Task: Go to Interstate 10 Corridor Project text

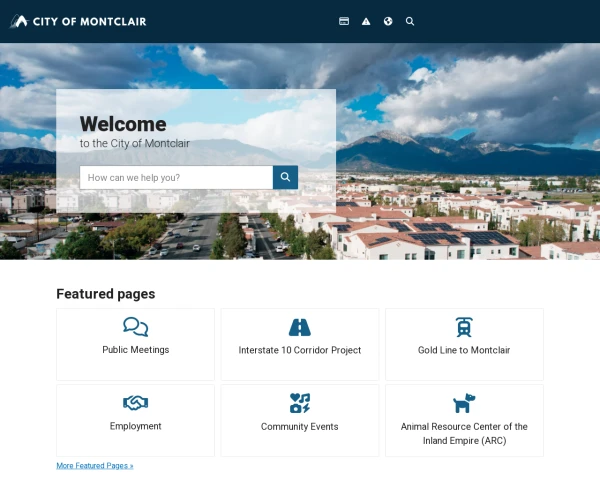Action: [x=300, y=350]
